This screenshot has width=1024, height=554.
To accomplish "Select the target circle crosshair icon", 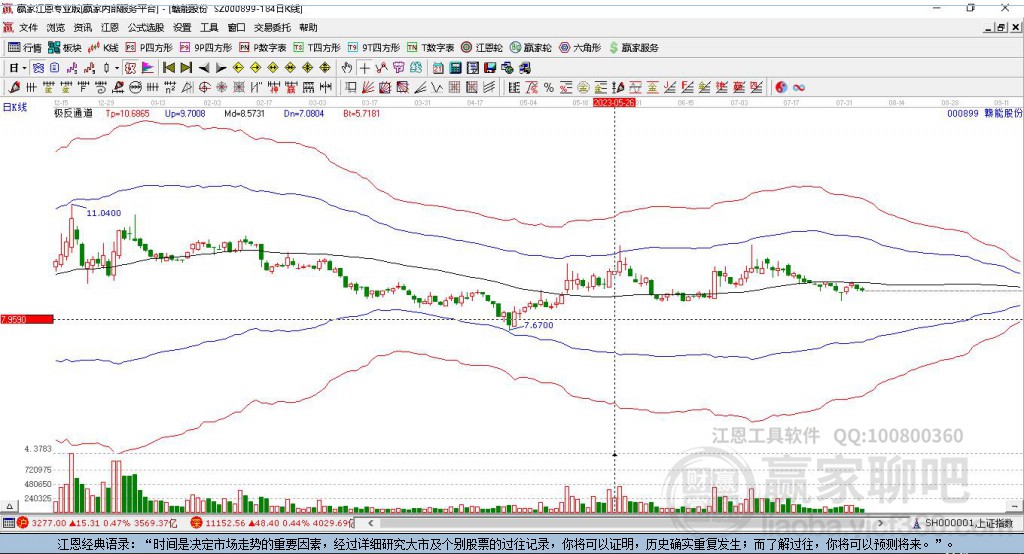I will pos(204,88).
